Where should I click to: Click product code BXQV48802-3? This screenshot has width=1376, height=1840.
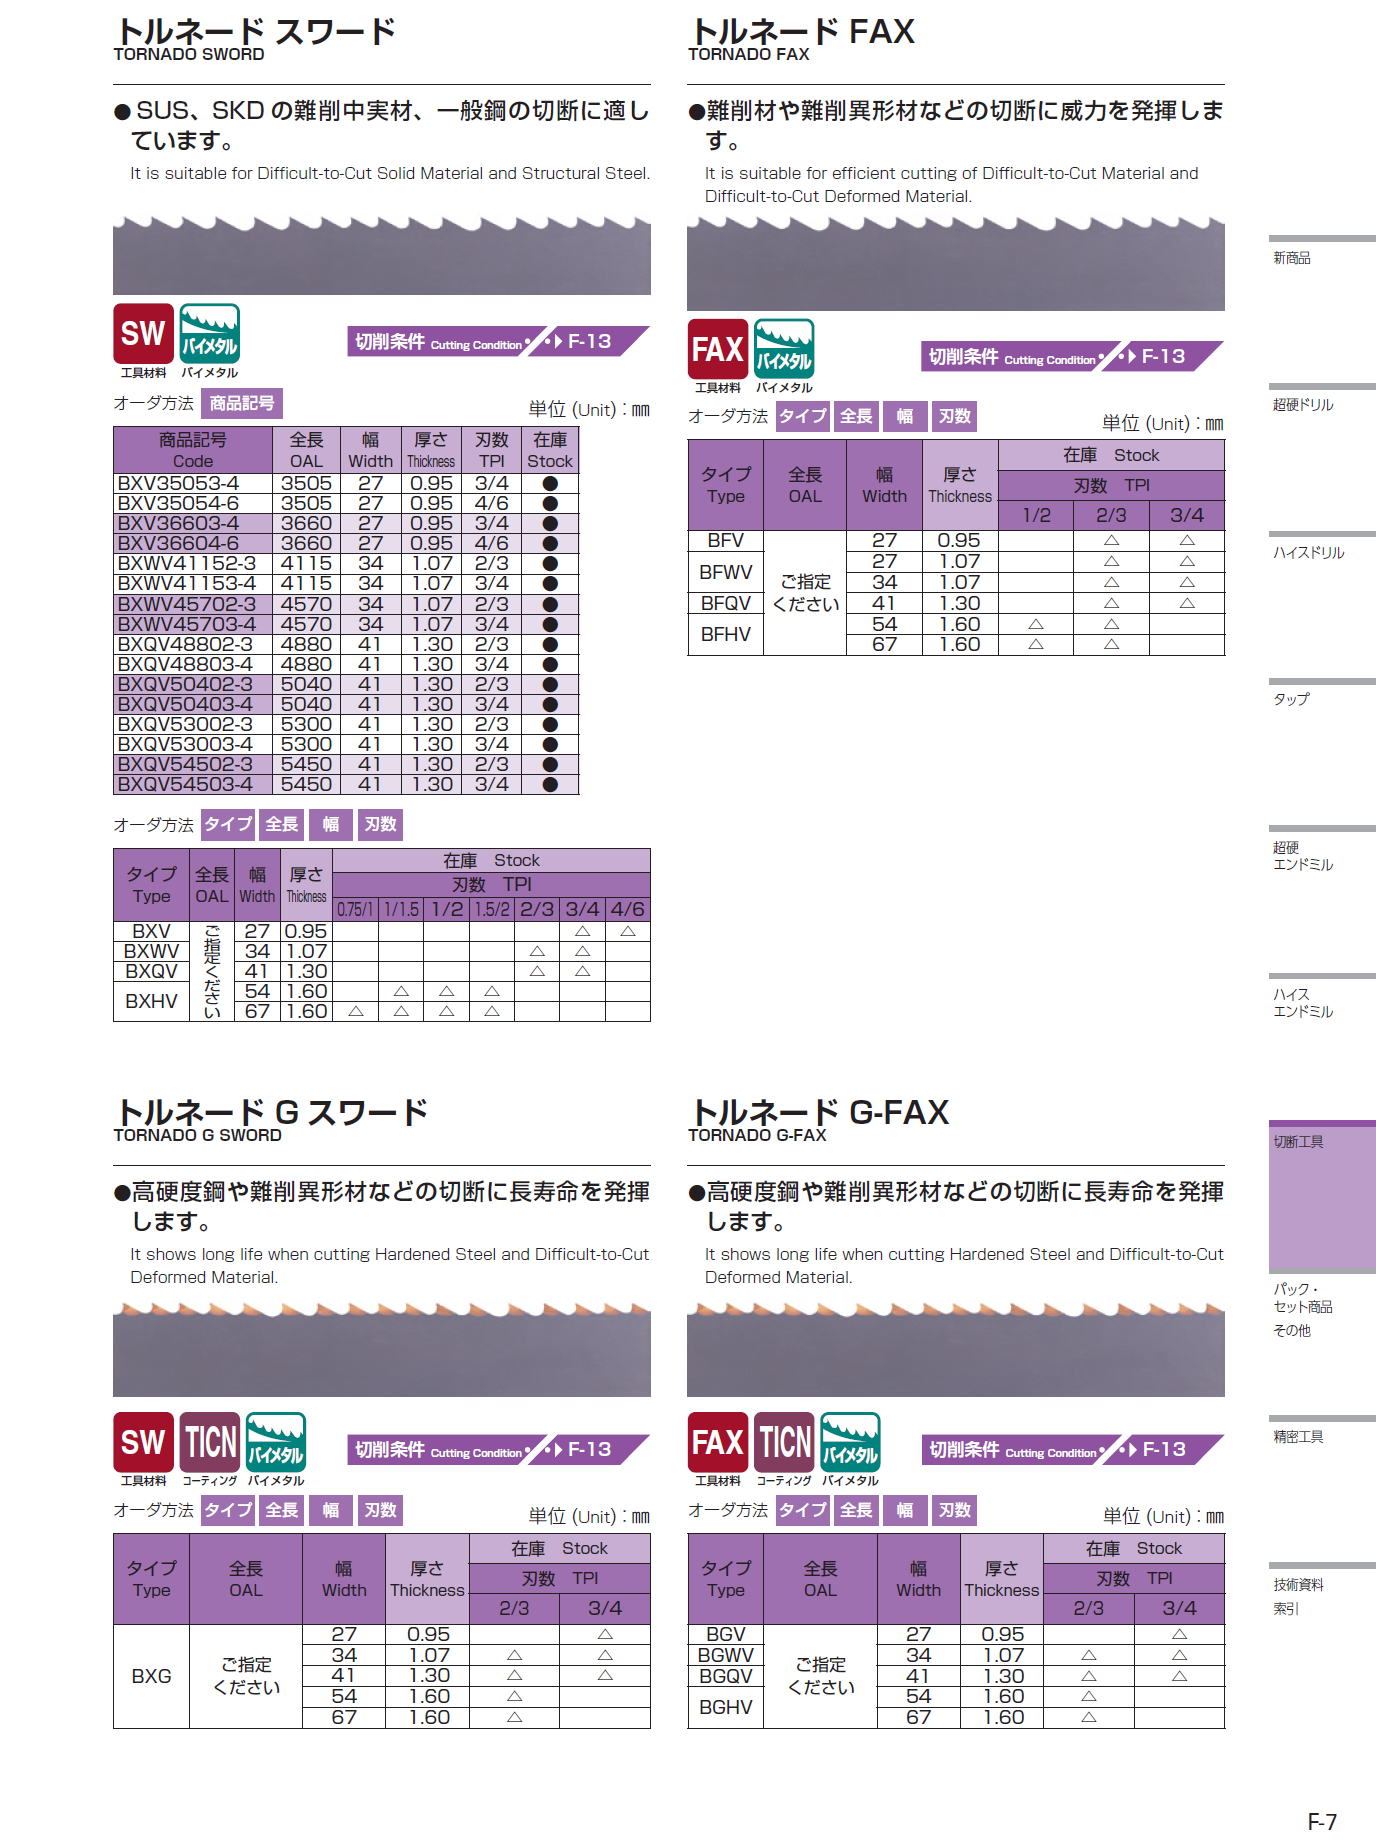tap(193, 644)
